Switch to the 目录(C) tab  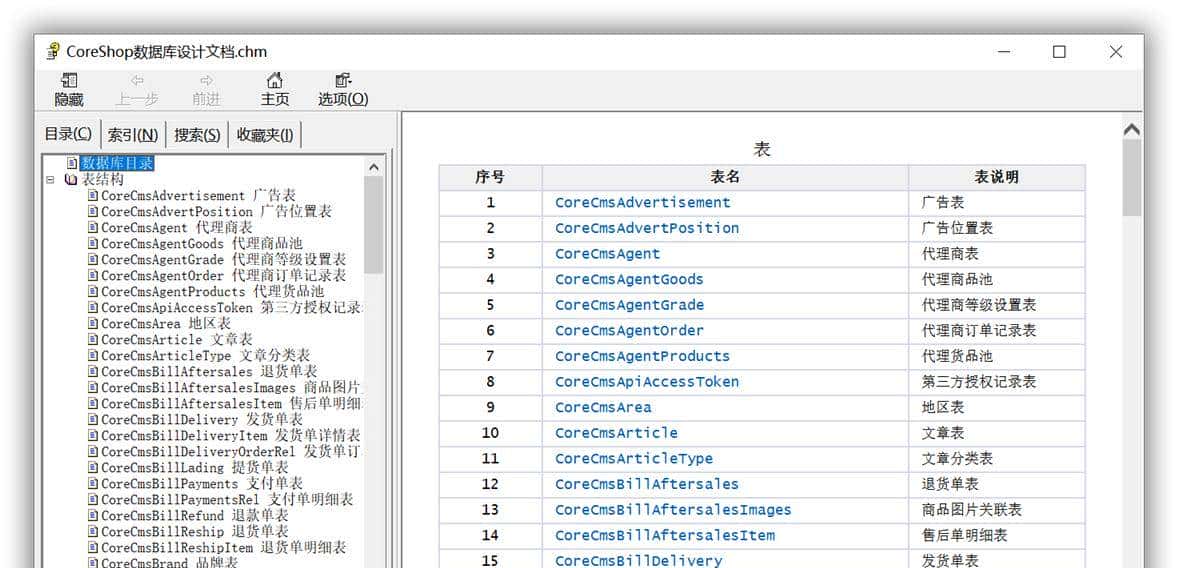(x=68, y=134)
